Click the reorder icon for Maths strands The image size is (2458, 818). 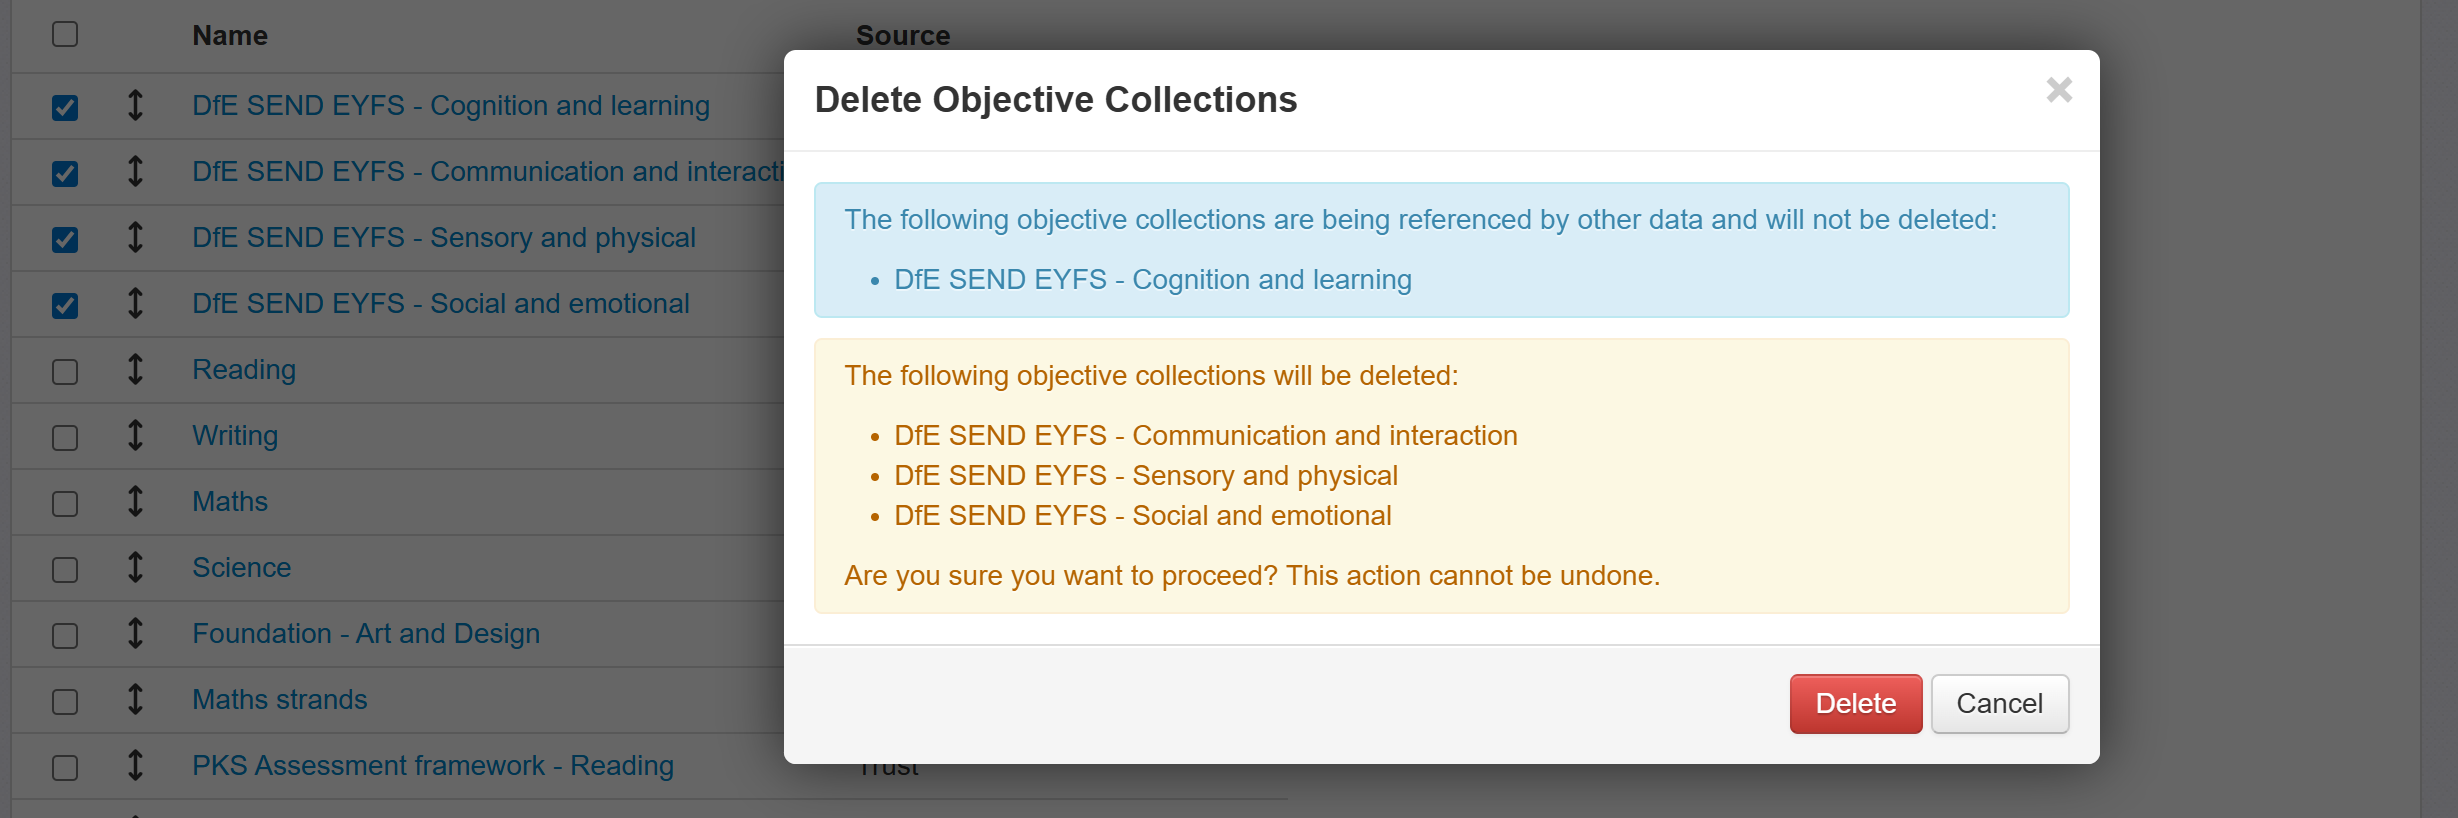coord(135,699)
